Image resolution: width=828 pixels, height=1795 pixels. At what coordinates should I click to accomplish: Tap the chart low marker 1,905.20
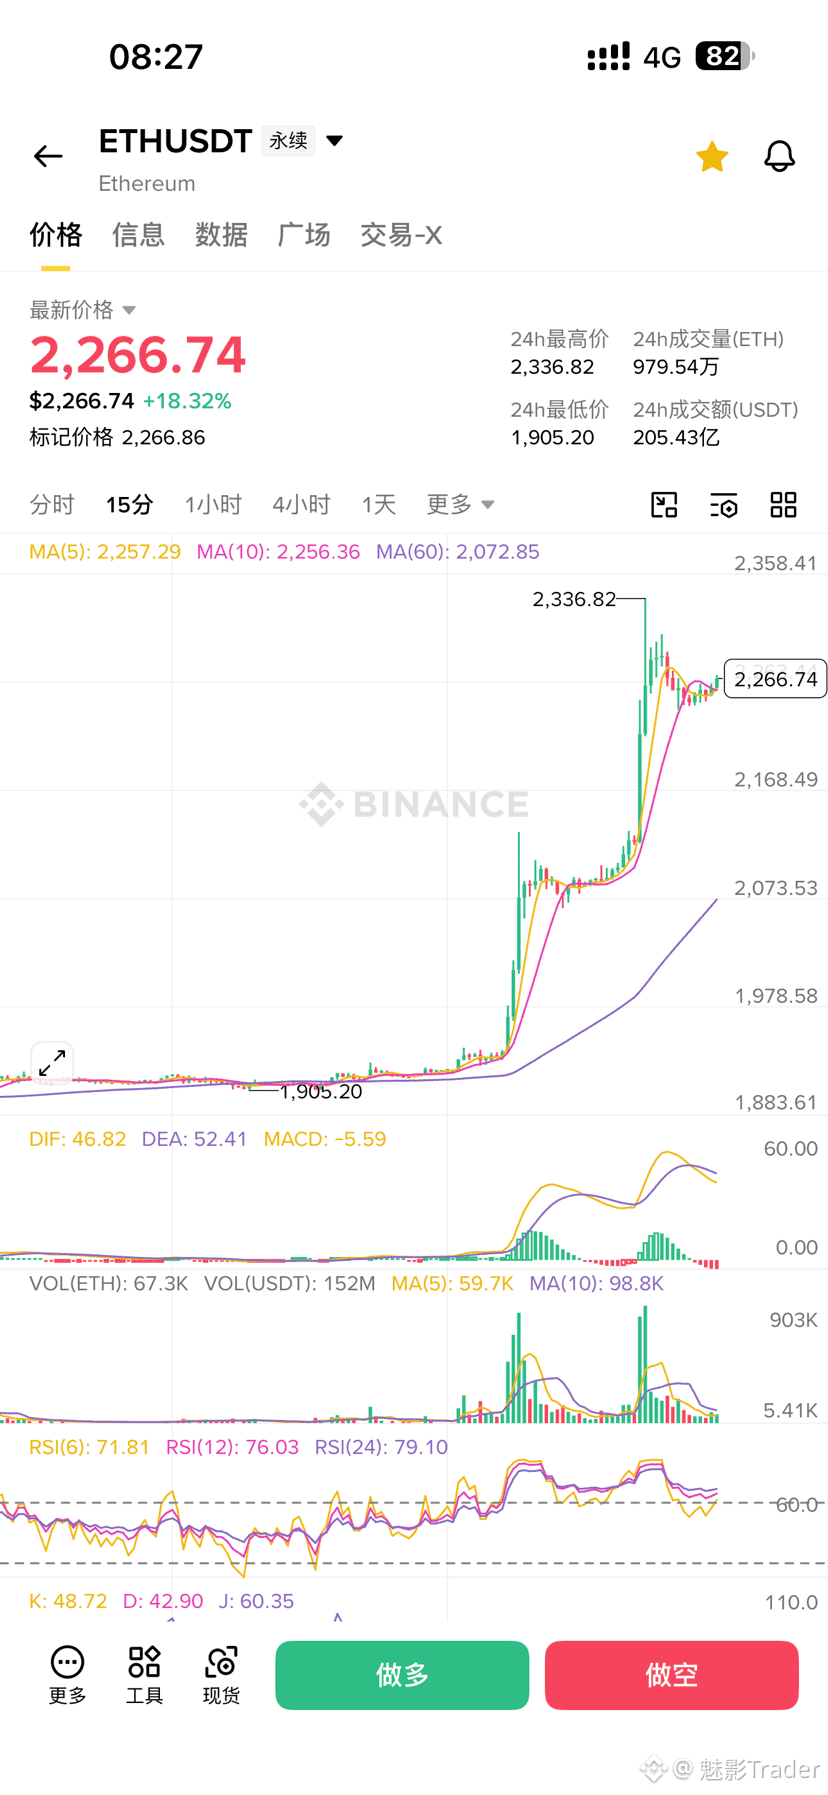321,1091
